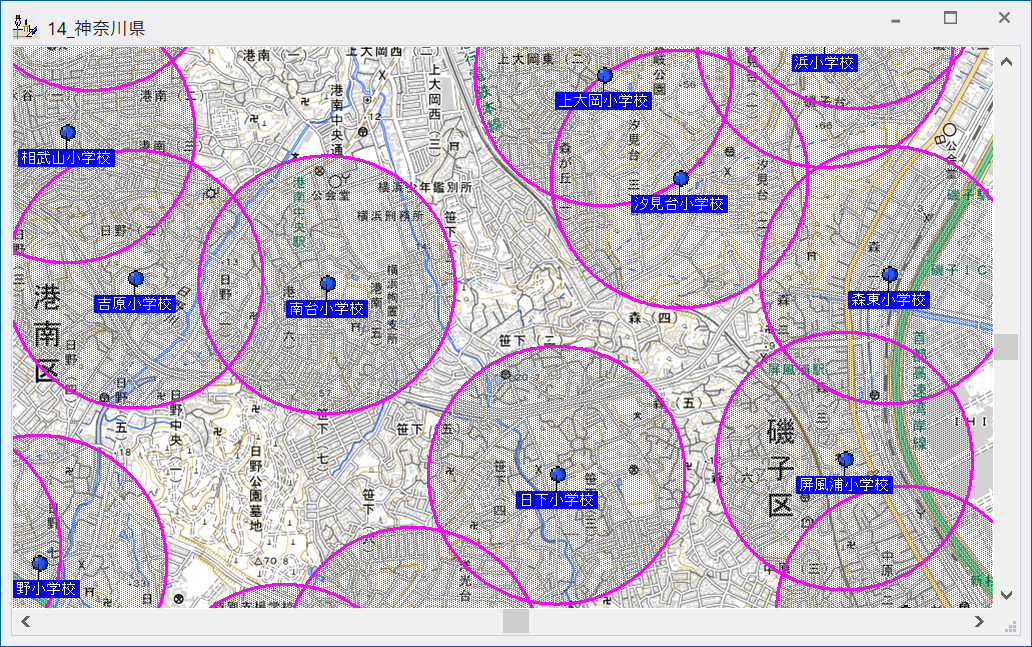Screen dimensions: 1032x647
Task: Click the horizontal scrollbar left arrow
Action: coord(26,621)
